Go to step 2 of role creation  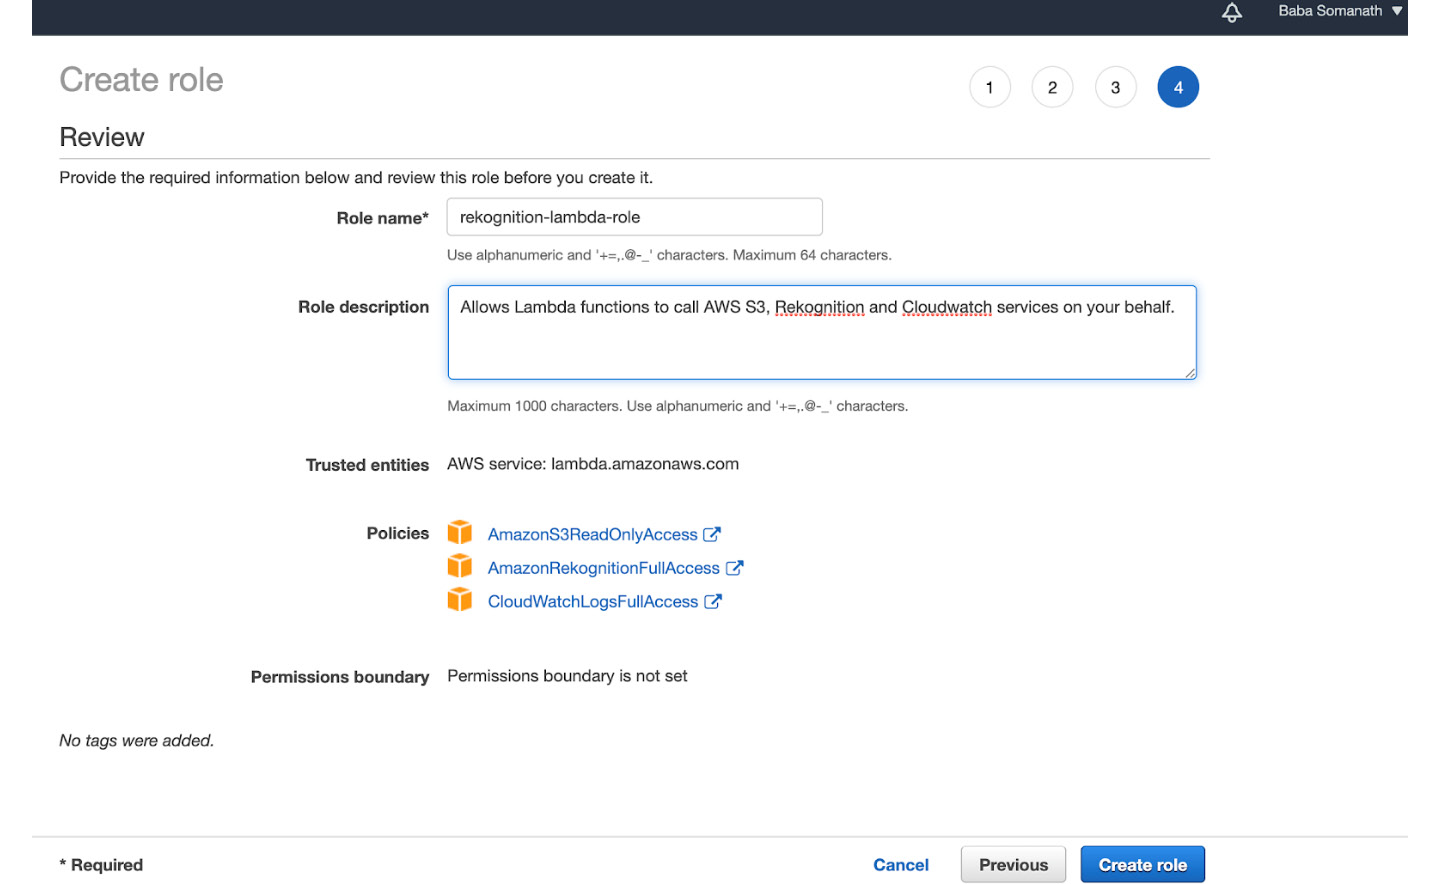tap(1052, 87)
